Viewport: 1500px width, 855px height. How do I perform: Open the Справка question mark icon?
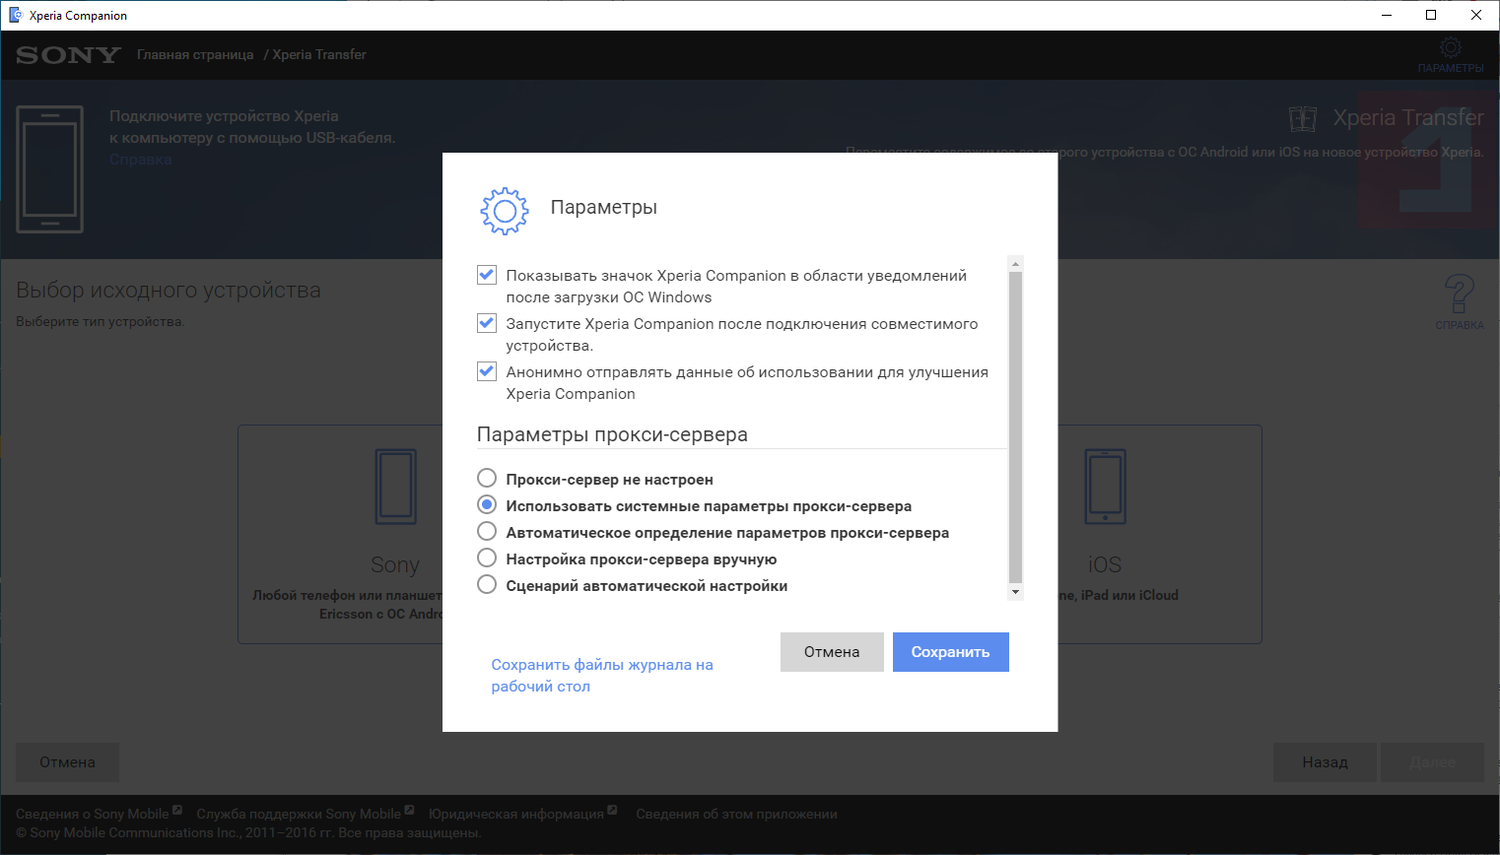(1459, 294)
